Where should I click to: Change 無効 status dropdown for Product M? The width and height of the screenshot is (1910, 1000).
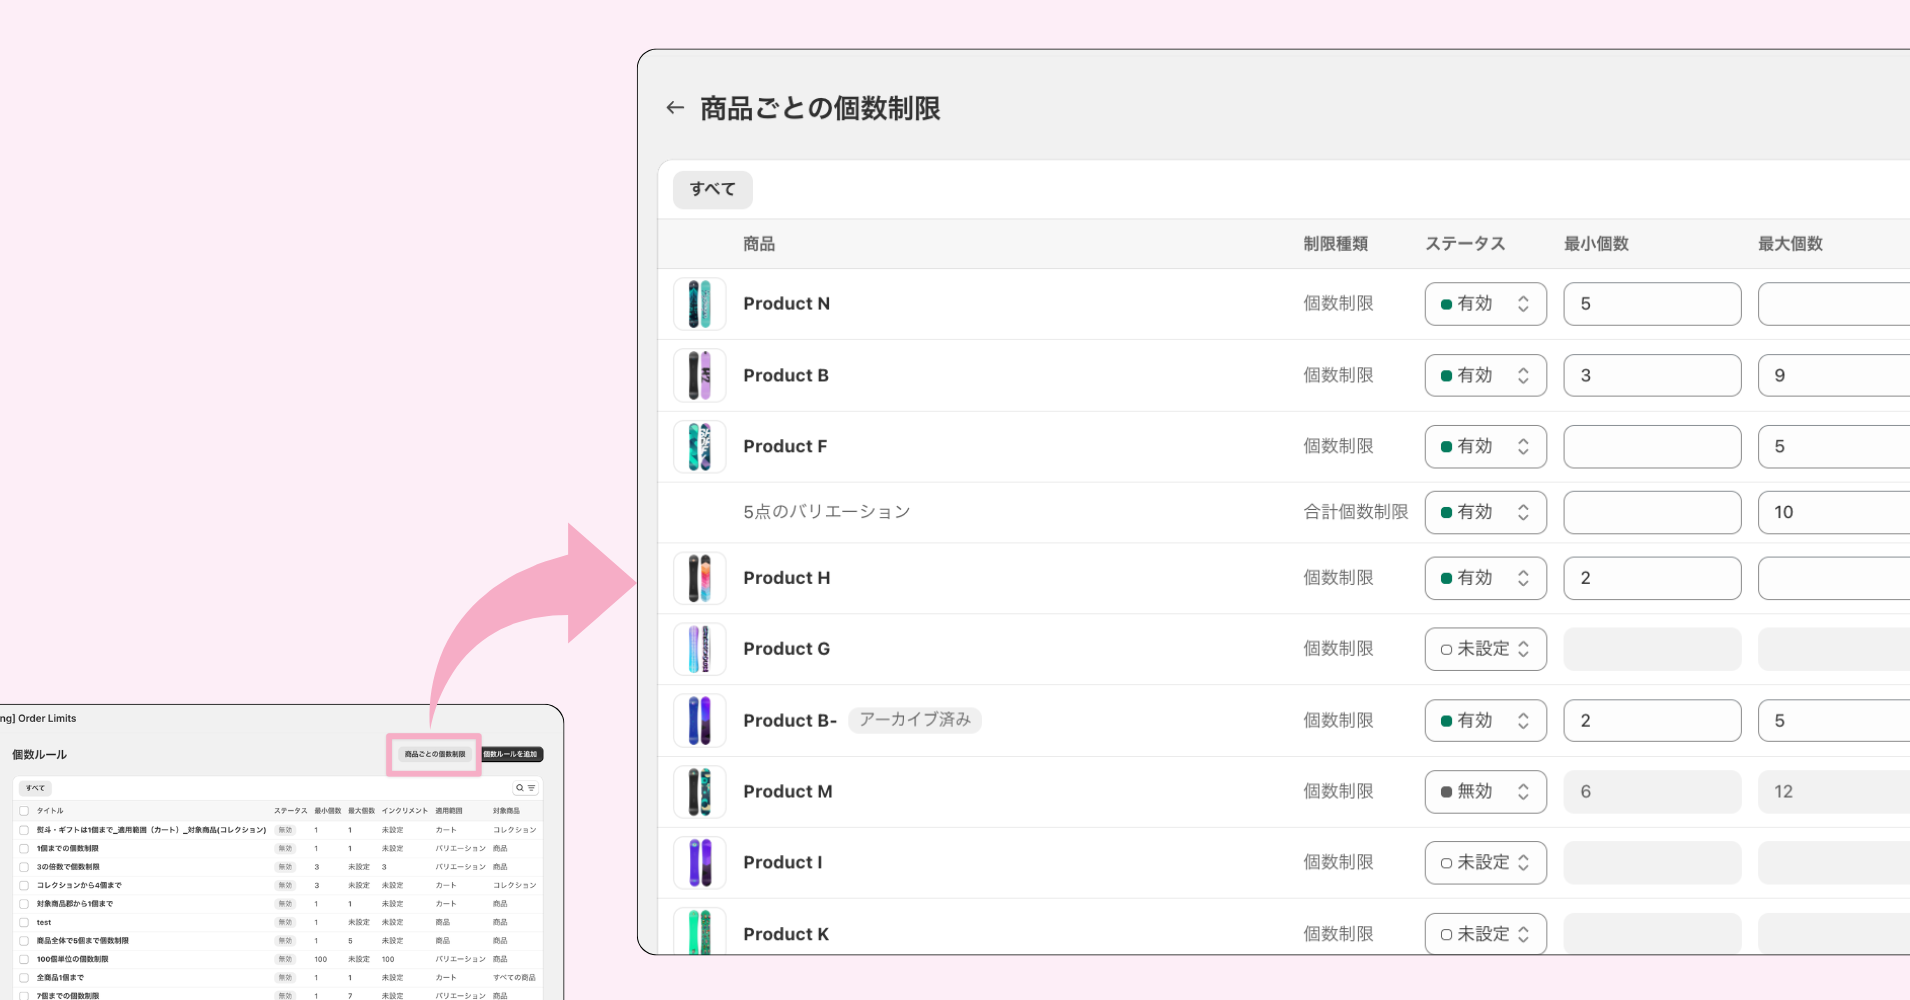click(x=1485, y=792)
